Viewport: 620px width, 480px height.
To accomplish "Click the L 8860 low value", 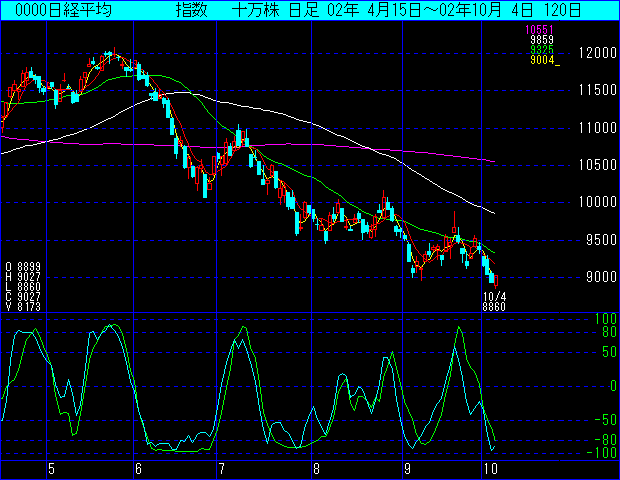I will click(23, 287).
